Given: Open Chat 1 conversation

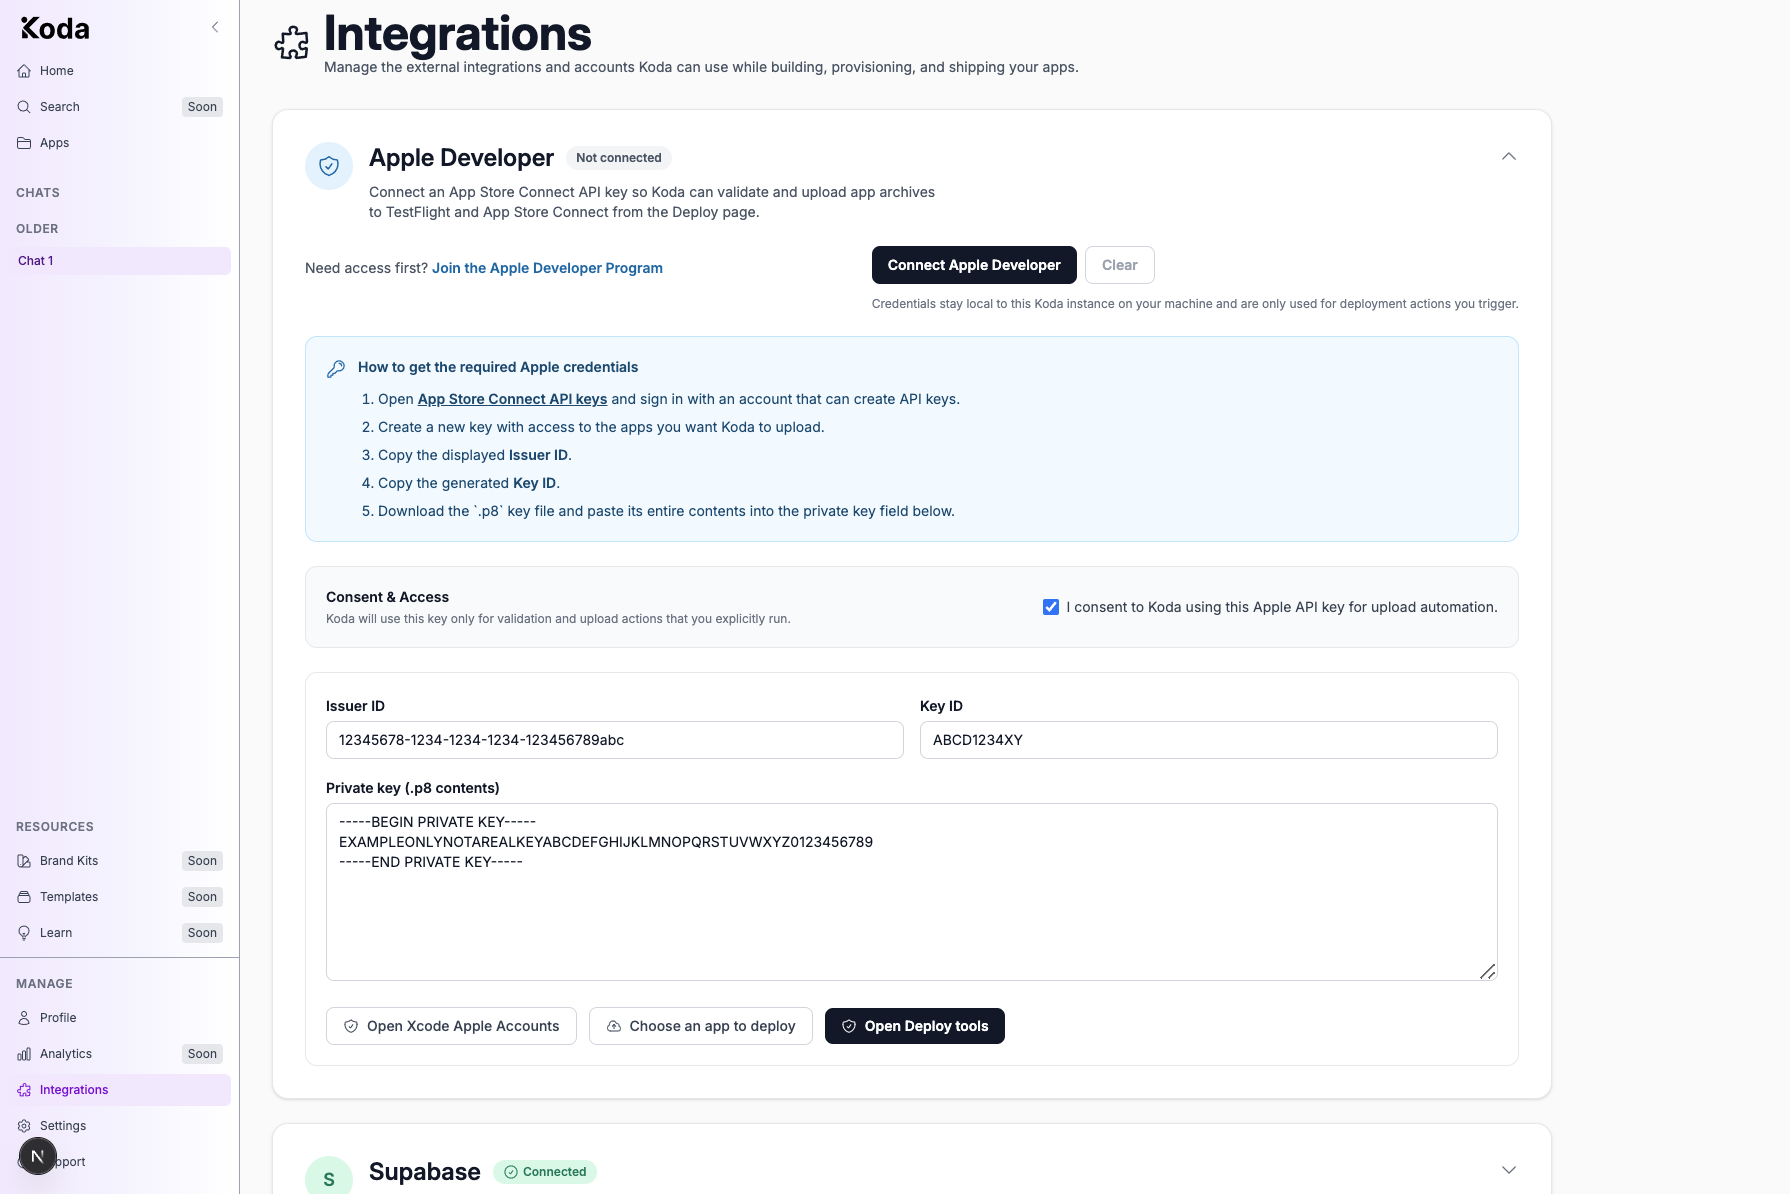Looking at the screenshot, I should (x=119, y=261).
